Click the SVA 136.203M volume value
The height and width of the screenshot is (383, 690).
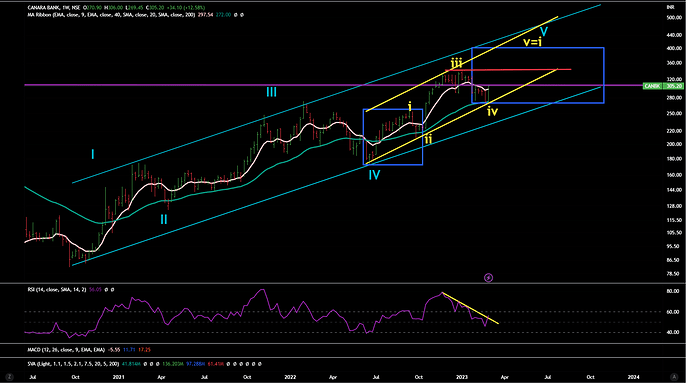click(x=173, y=364)
